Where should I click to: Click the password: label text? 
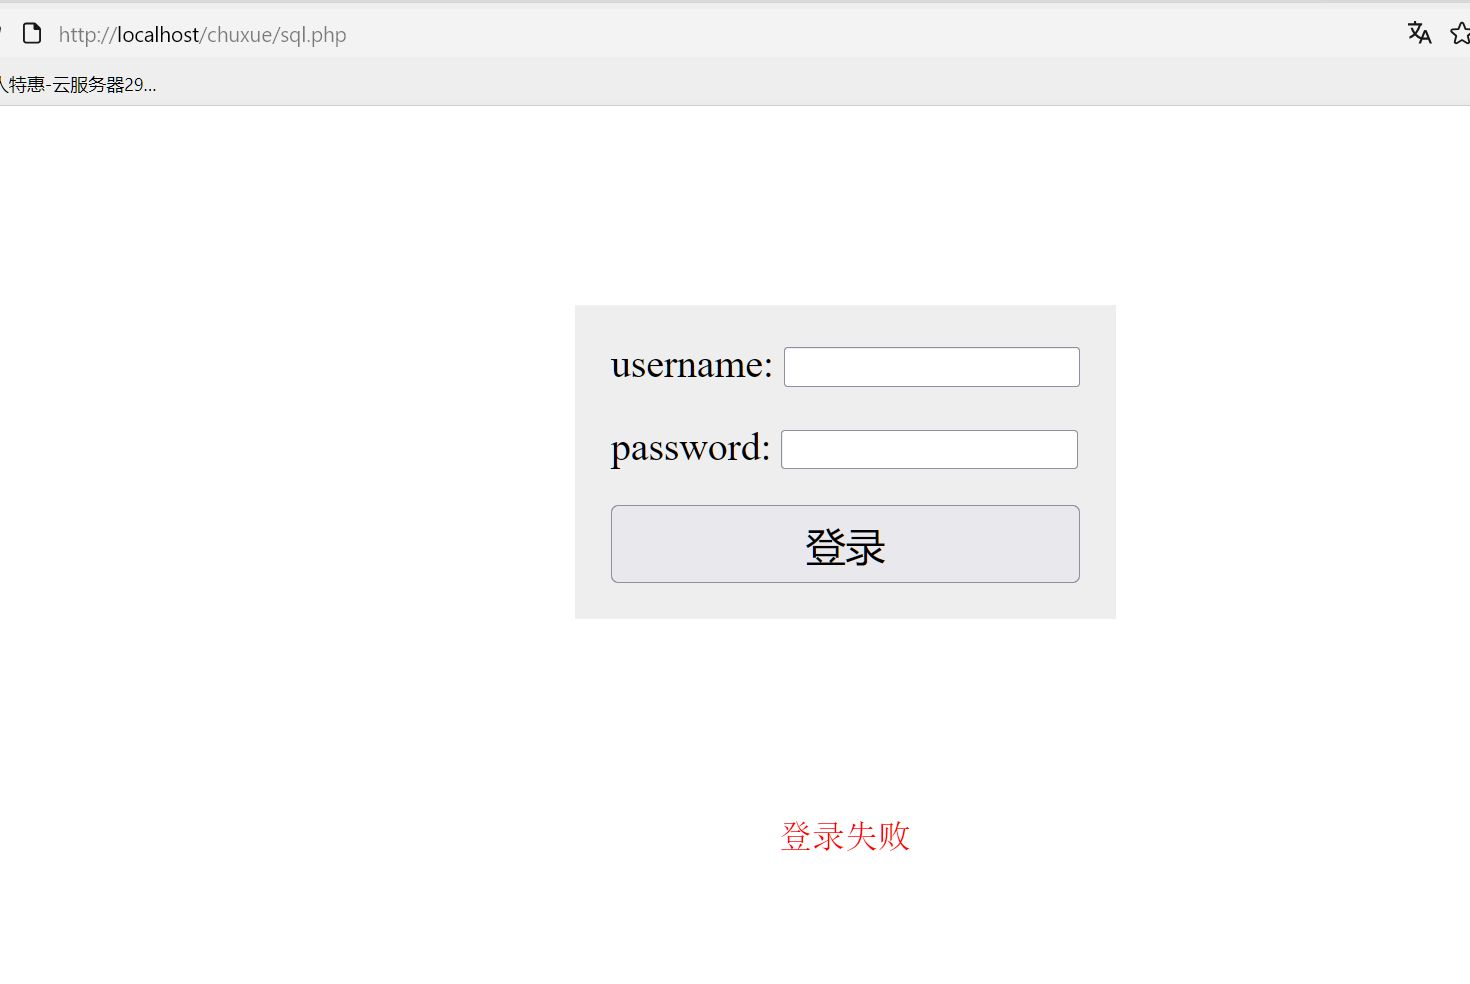pyautogui.click(x=690, y=448)
